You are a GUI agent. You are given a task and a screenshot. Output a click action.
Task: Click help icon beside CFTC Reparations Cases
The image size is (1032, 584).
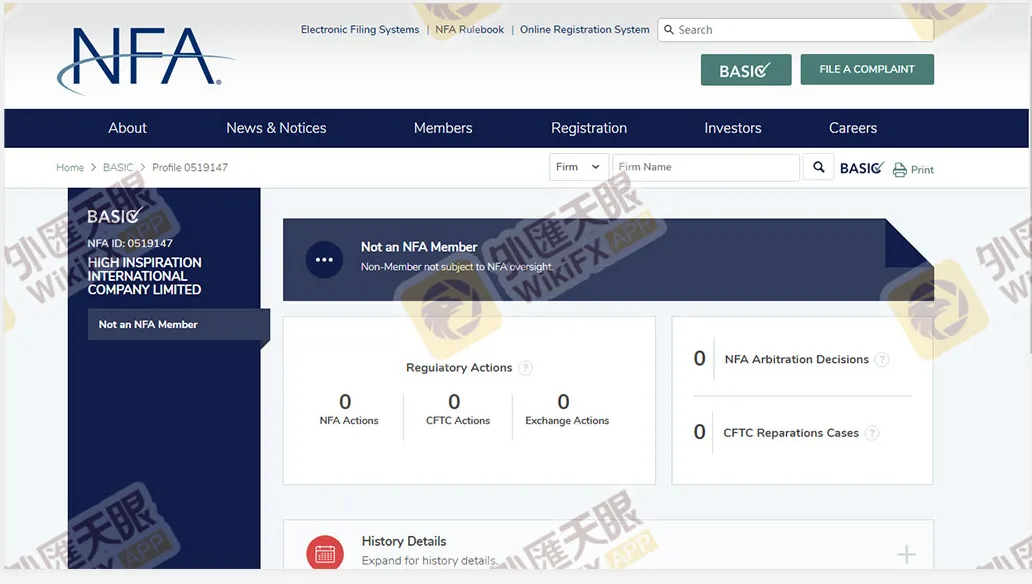[x=871, y=433]
